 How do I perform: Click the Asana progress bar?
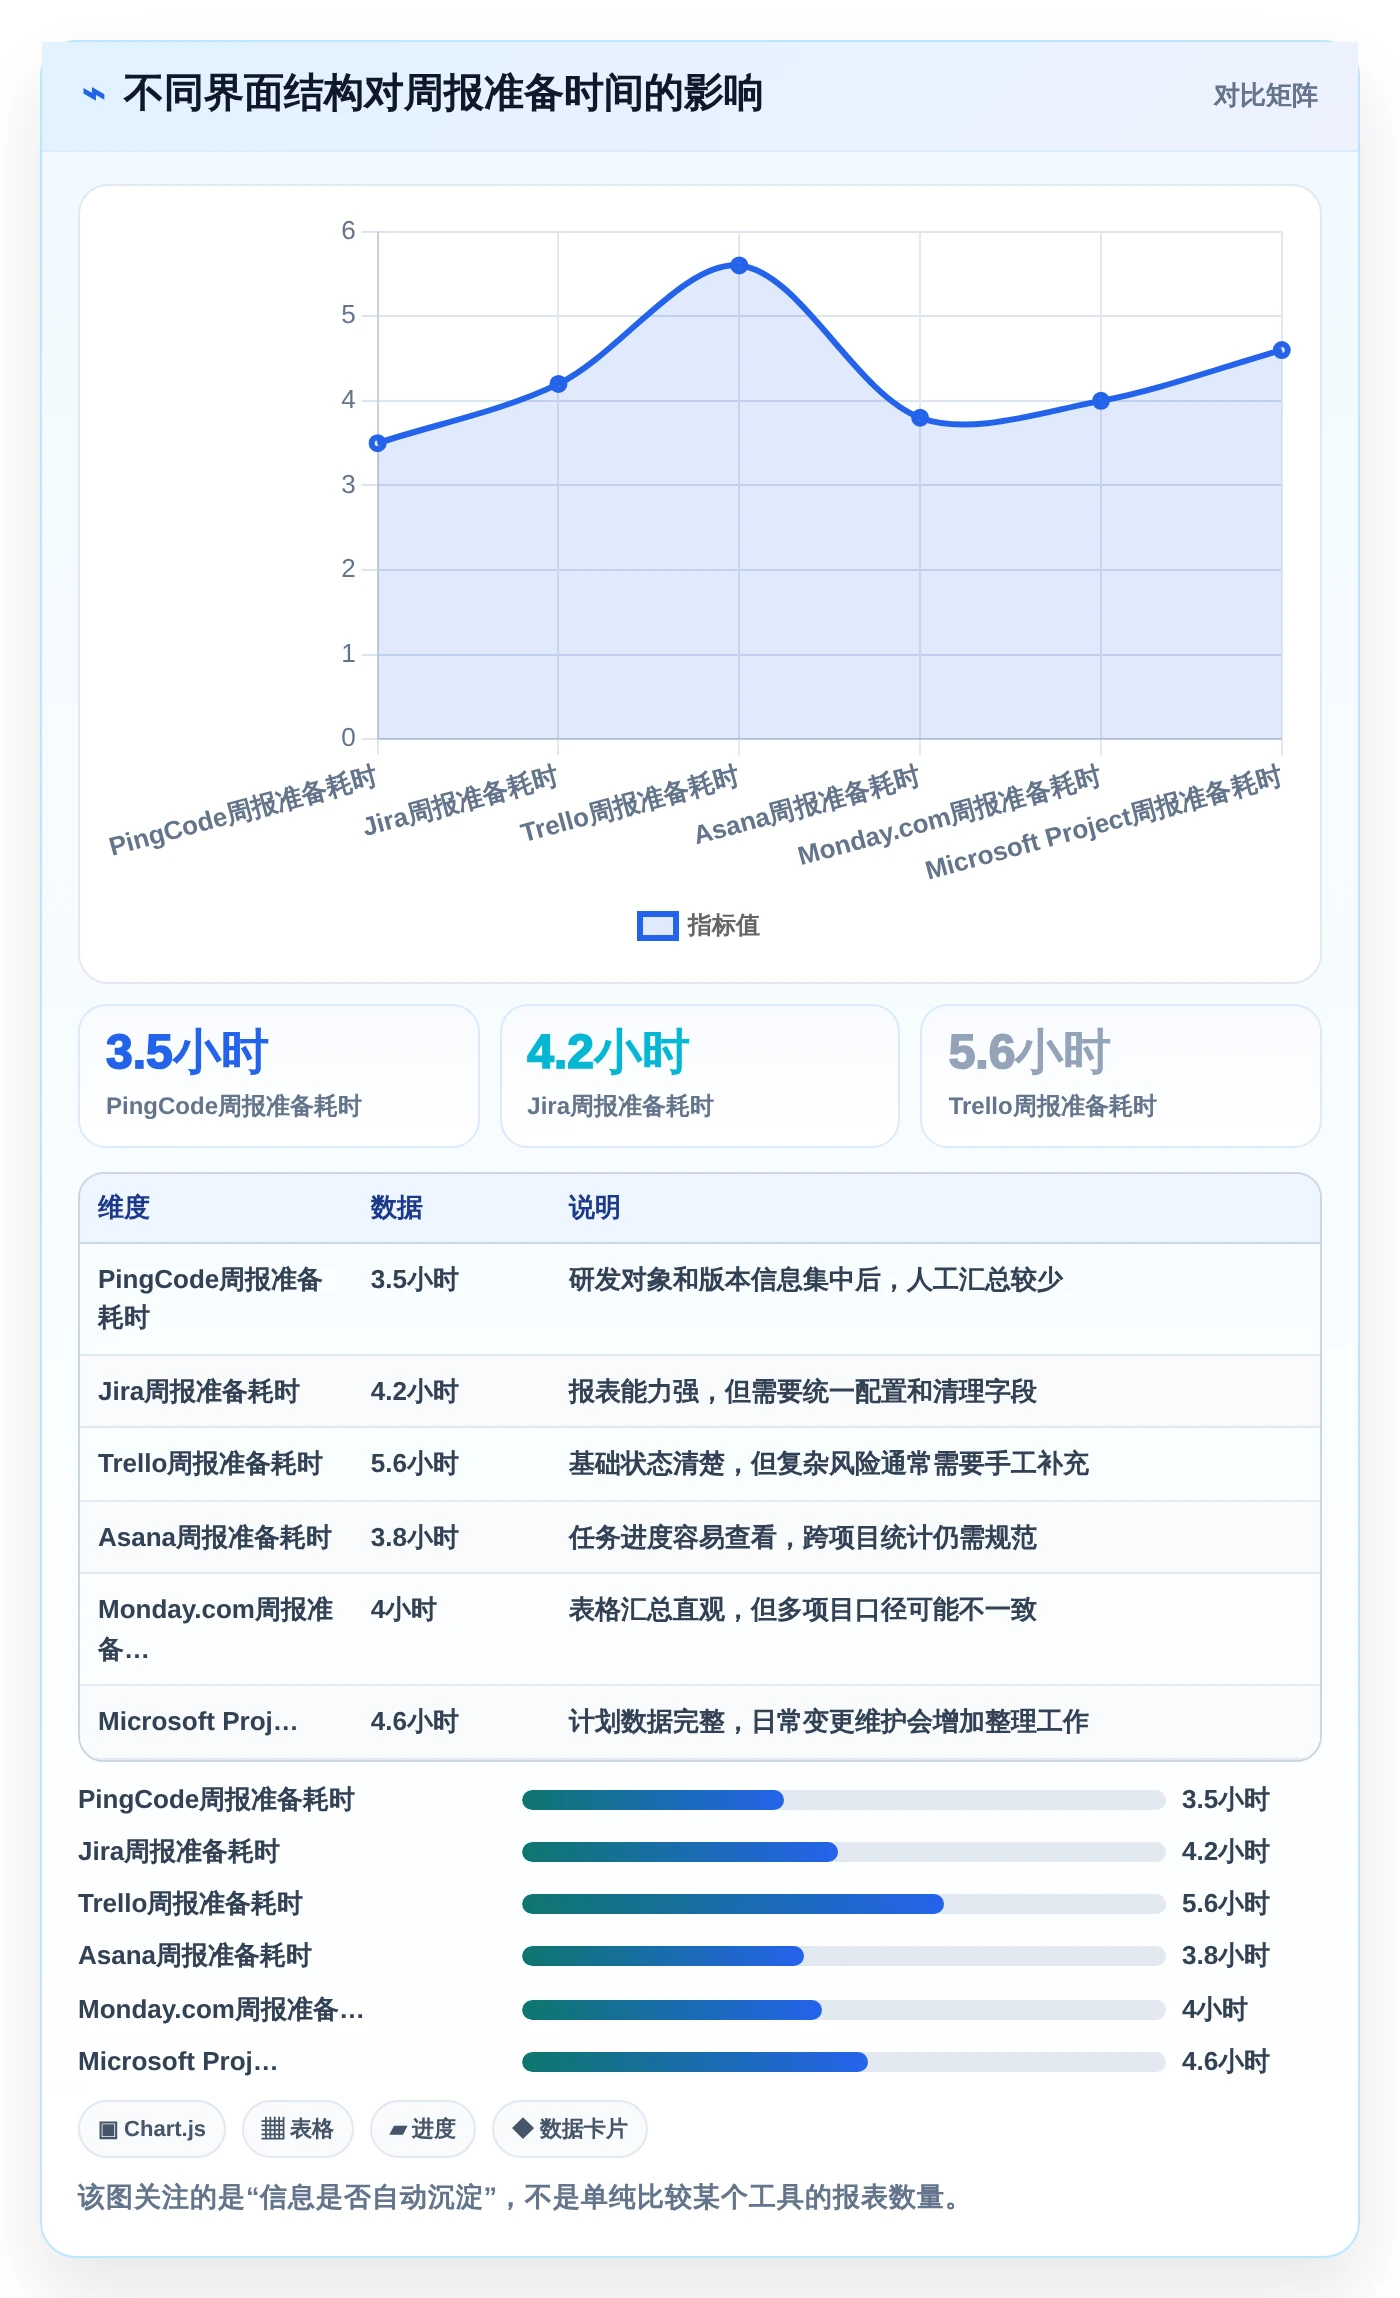pos(844,1956)
